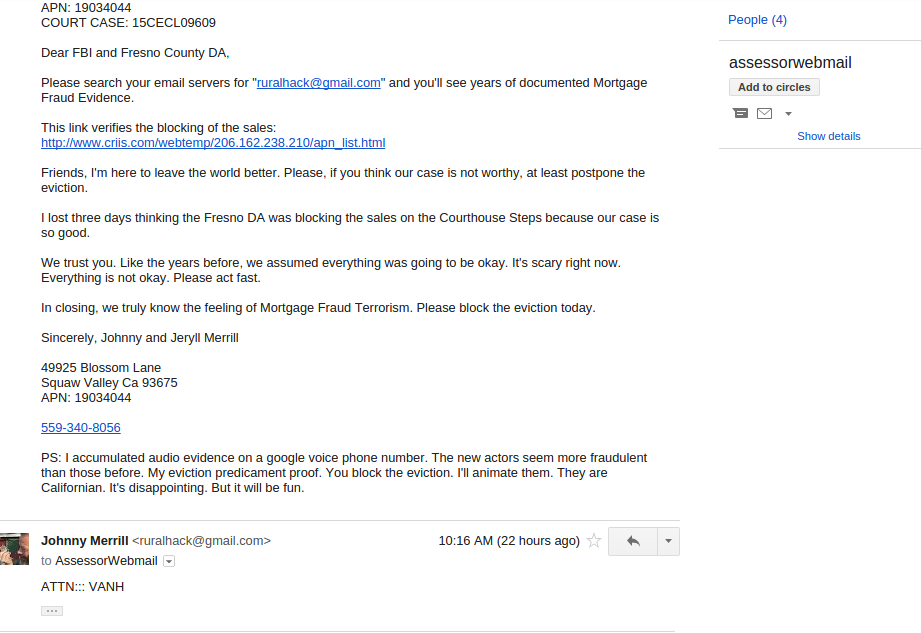This screenshot has height=633, width=921.
Task: Click the reply arrow button
Action: (633, 541)
